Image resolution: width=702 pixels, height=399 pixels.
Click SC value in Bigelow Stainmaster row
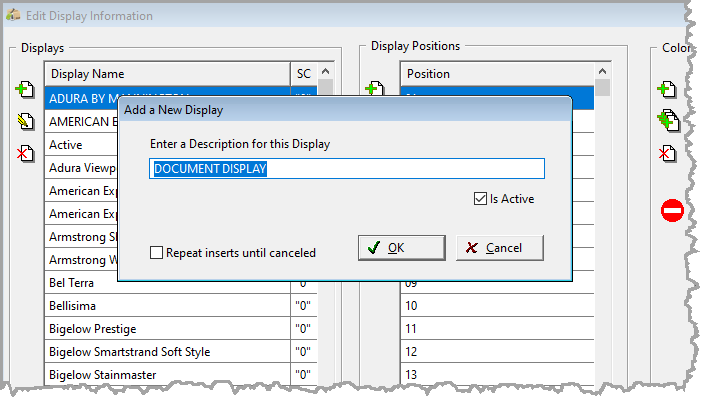tap(303, 374)
